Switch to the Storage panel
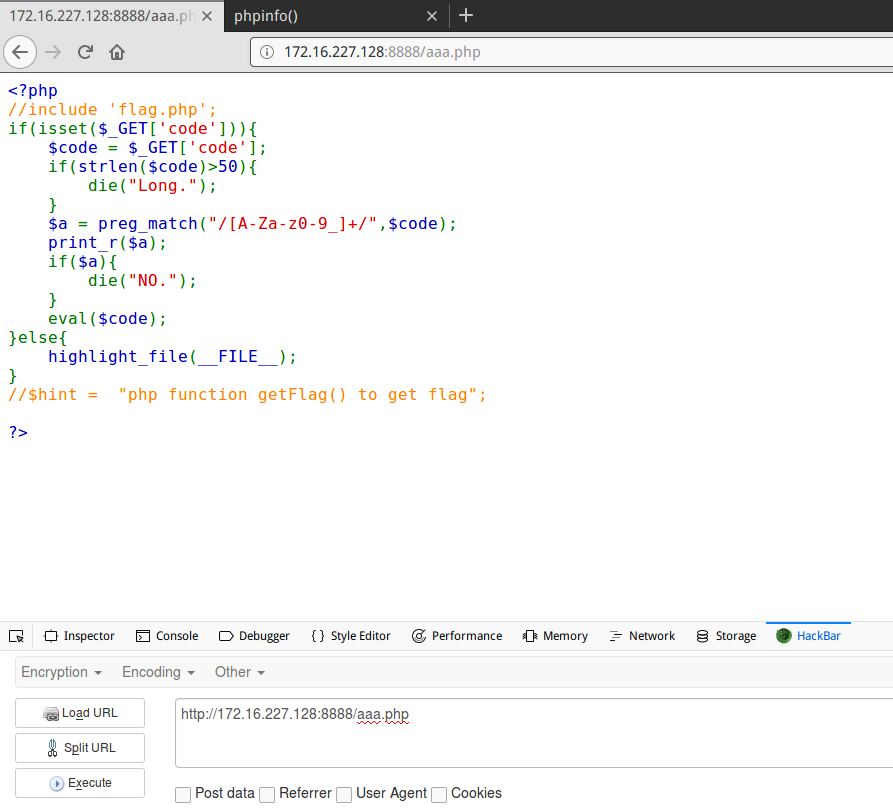 (x=726, y=636)
